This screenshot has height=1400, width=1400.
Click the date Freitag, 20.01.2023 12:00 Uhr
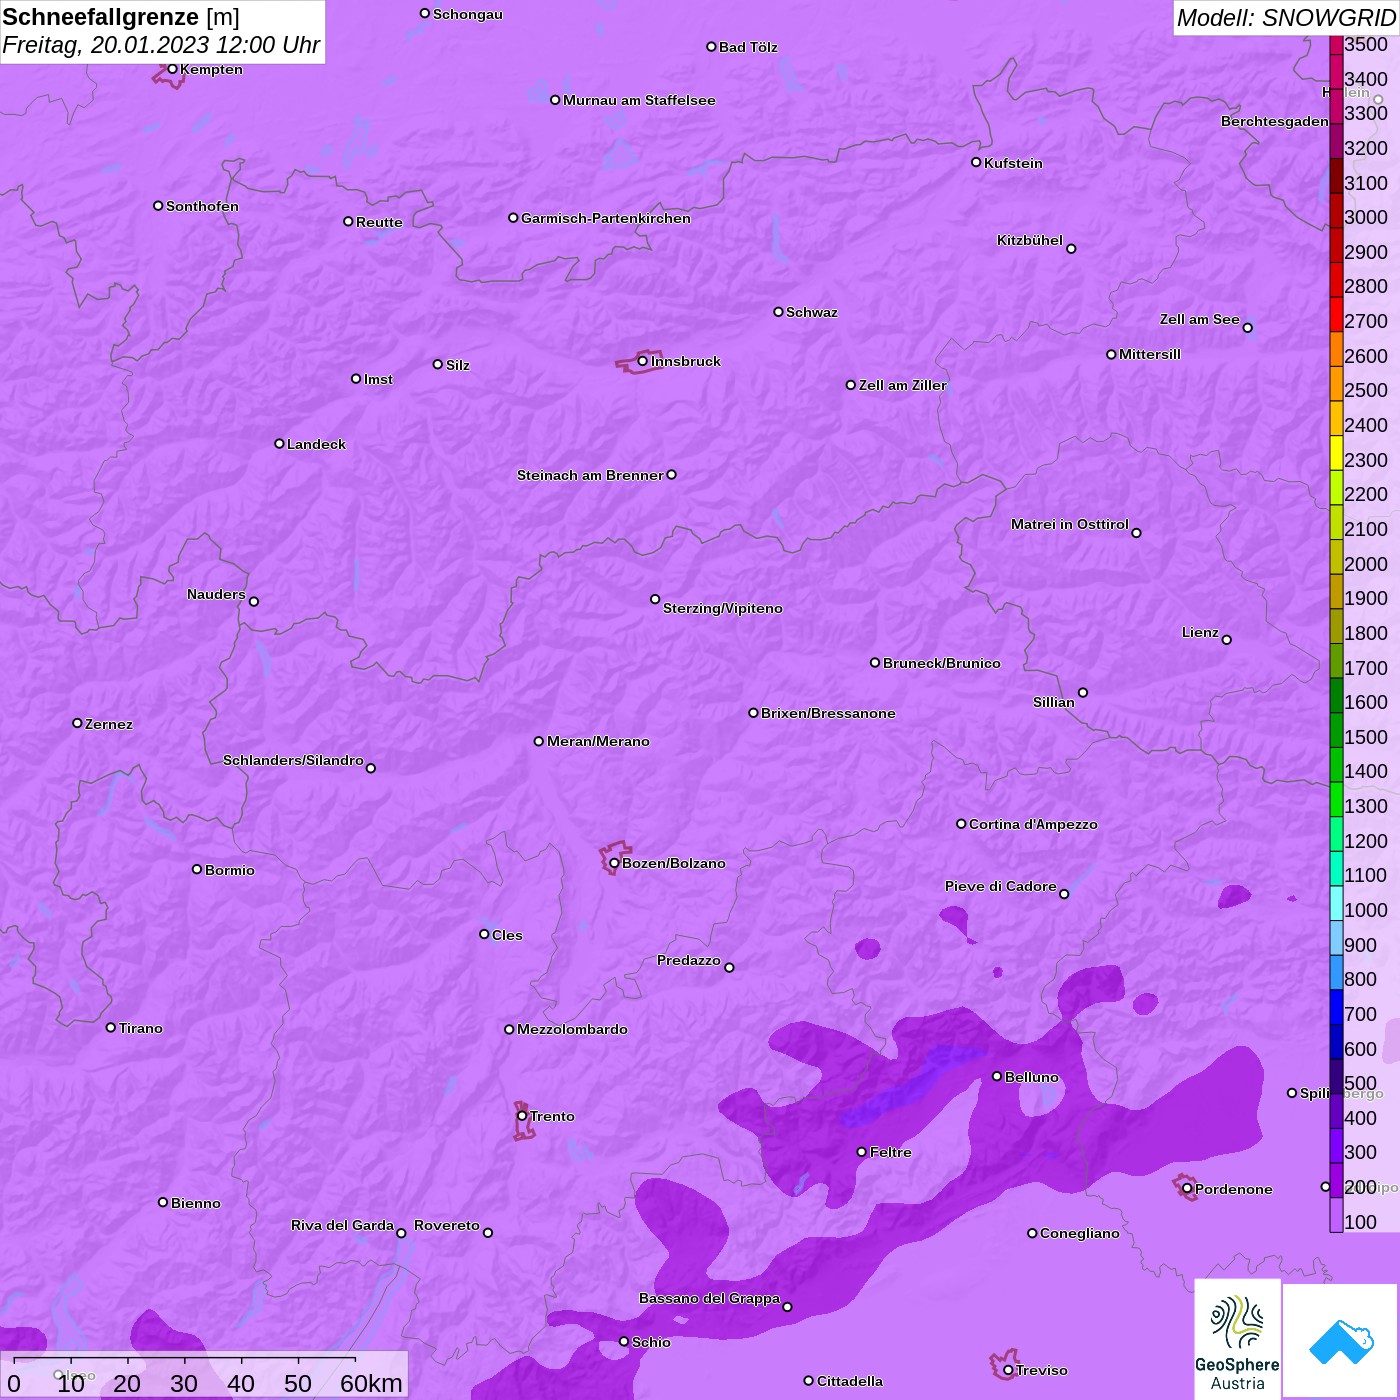(161, 45)
